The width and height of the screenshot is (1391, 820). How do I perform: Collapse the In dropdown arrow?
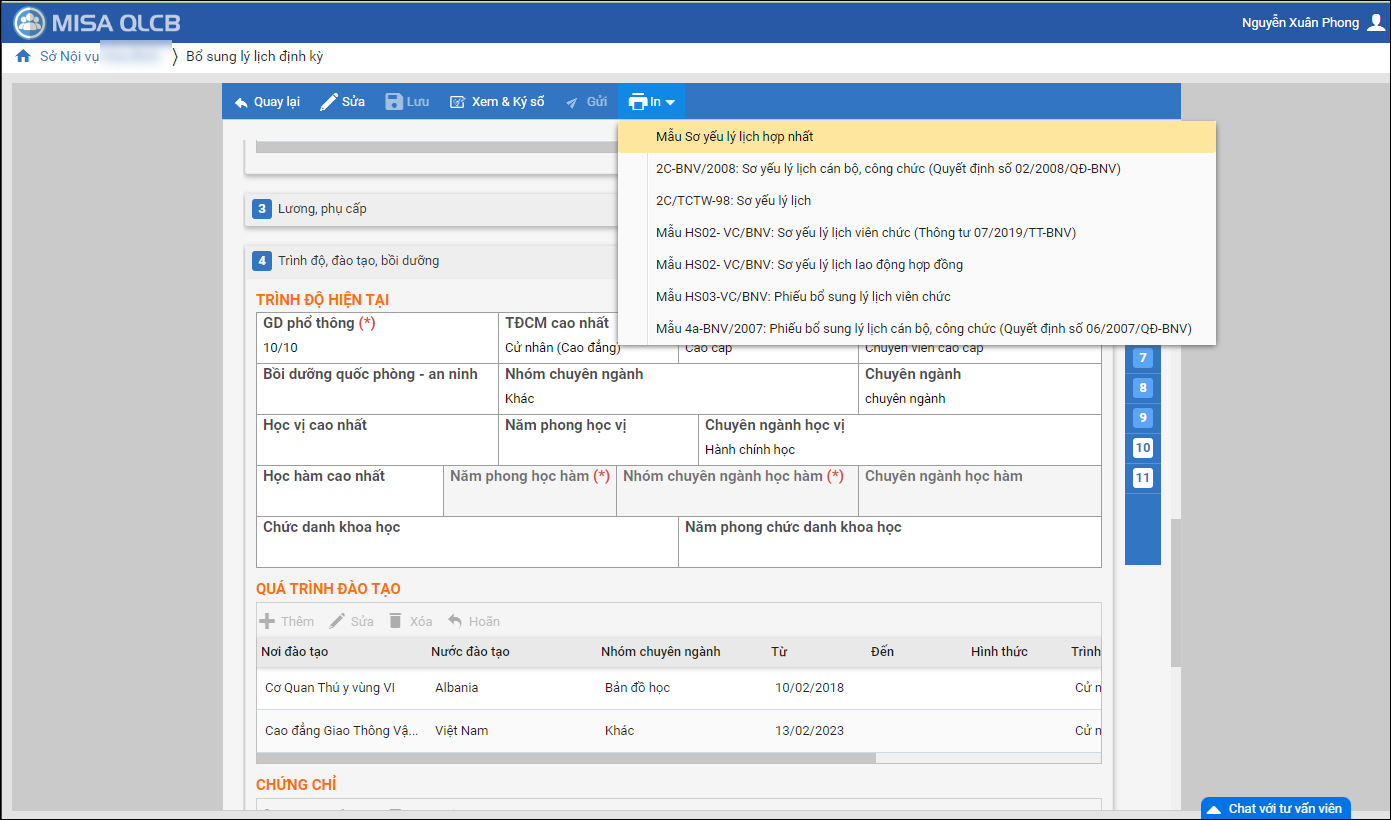[x=670, y=102]
